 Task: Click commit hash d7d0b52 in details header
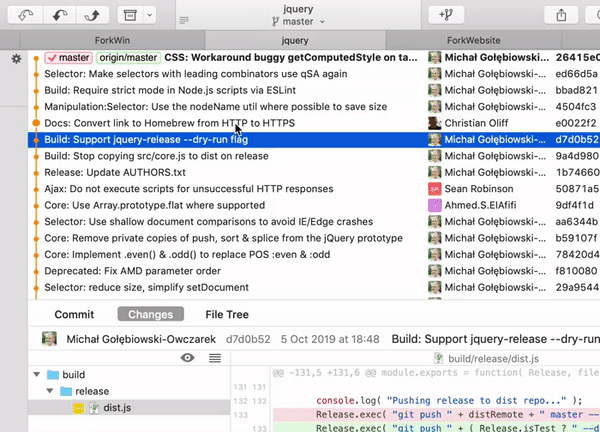click(x=248, y=339)
